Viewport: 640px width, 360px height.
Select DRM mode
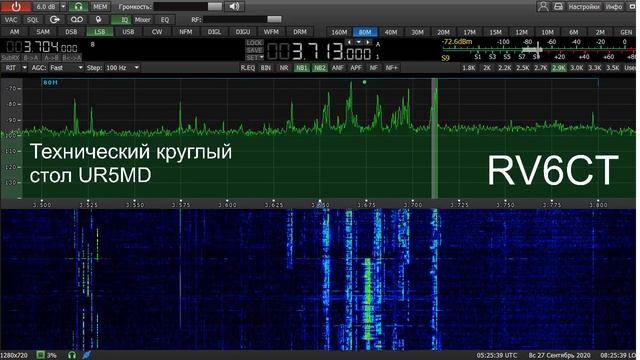click(300, 32)
